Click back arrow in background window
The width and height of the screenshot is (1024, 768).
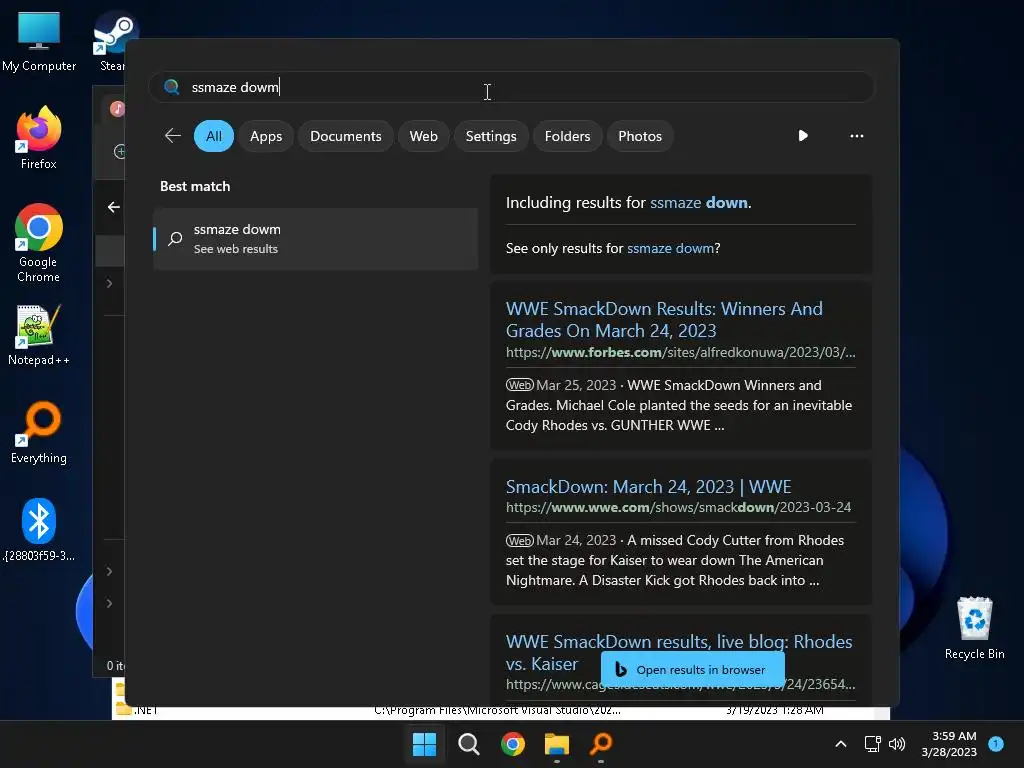(114, 207)
